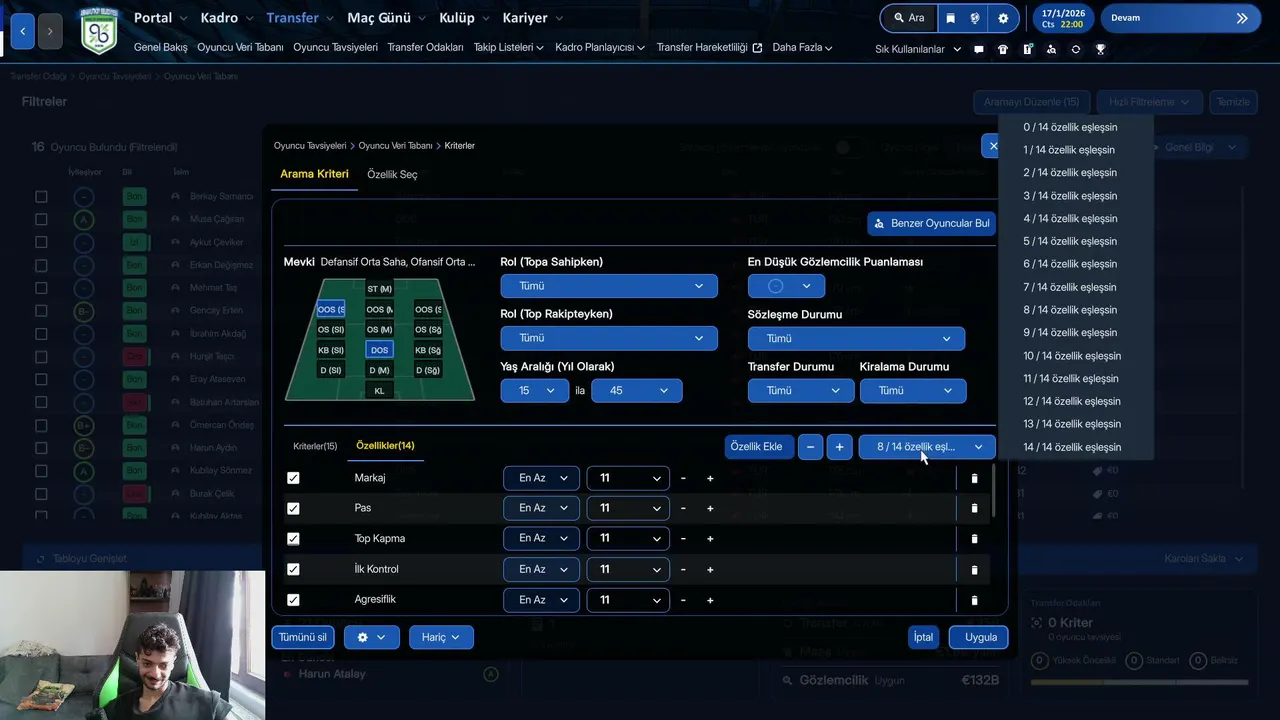Switch to the Kriterler(15) tab
Viewport: 1280px width, 720px height.
coord(315,446)
